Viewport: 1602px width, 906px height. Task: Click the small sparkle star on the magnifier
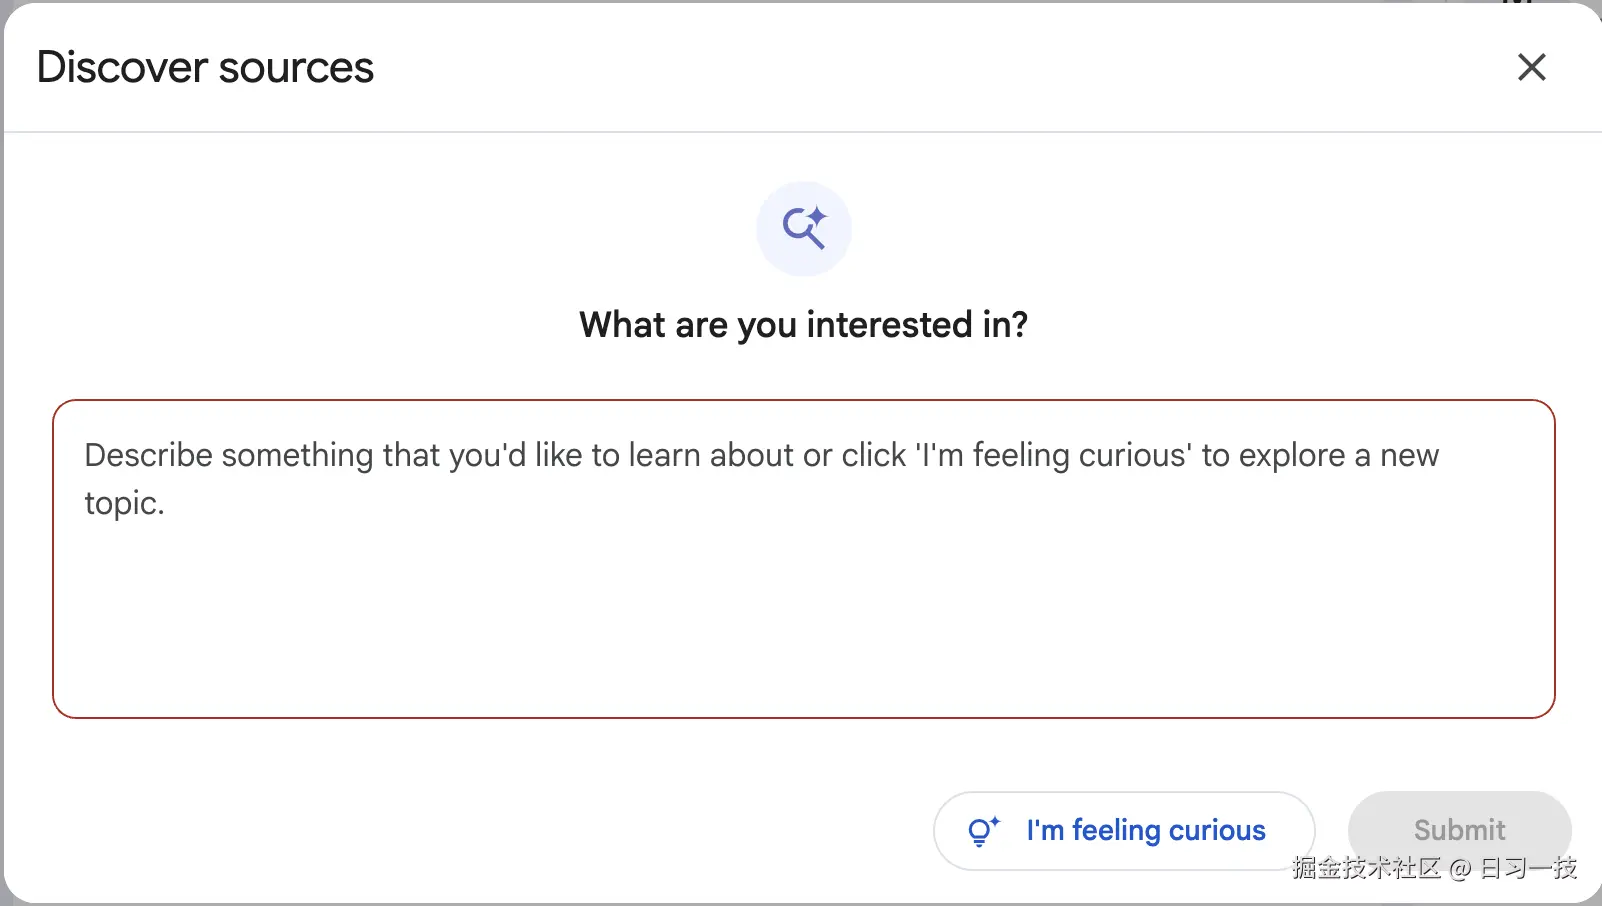817,216
